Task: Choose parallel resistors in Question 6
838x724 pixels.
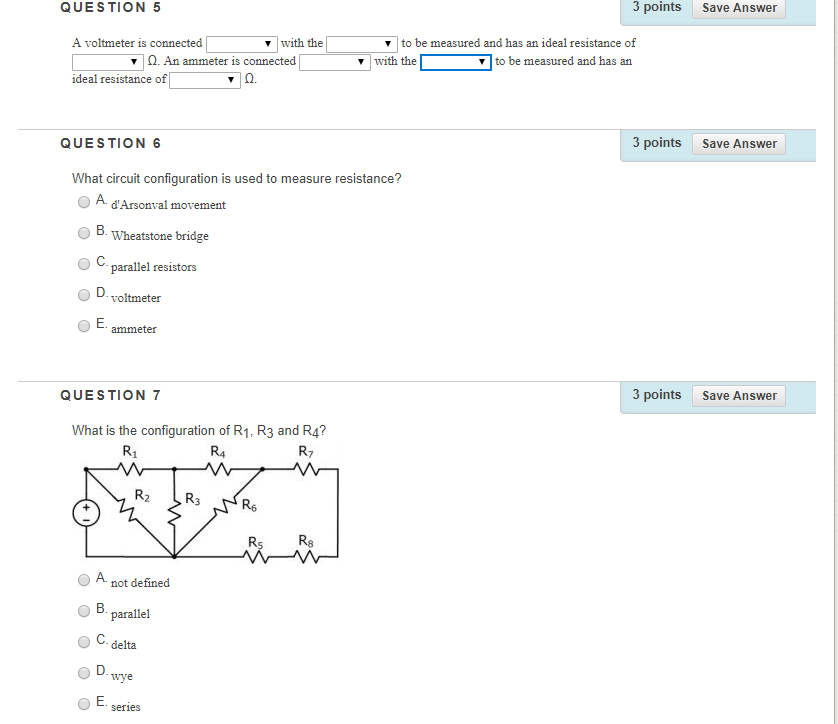Action: [x=84, y=264]
